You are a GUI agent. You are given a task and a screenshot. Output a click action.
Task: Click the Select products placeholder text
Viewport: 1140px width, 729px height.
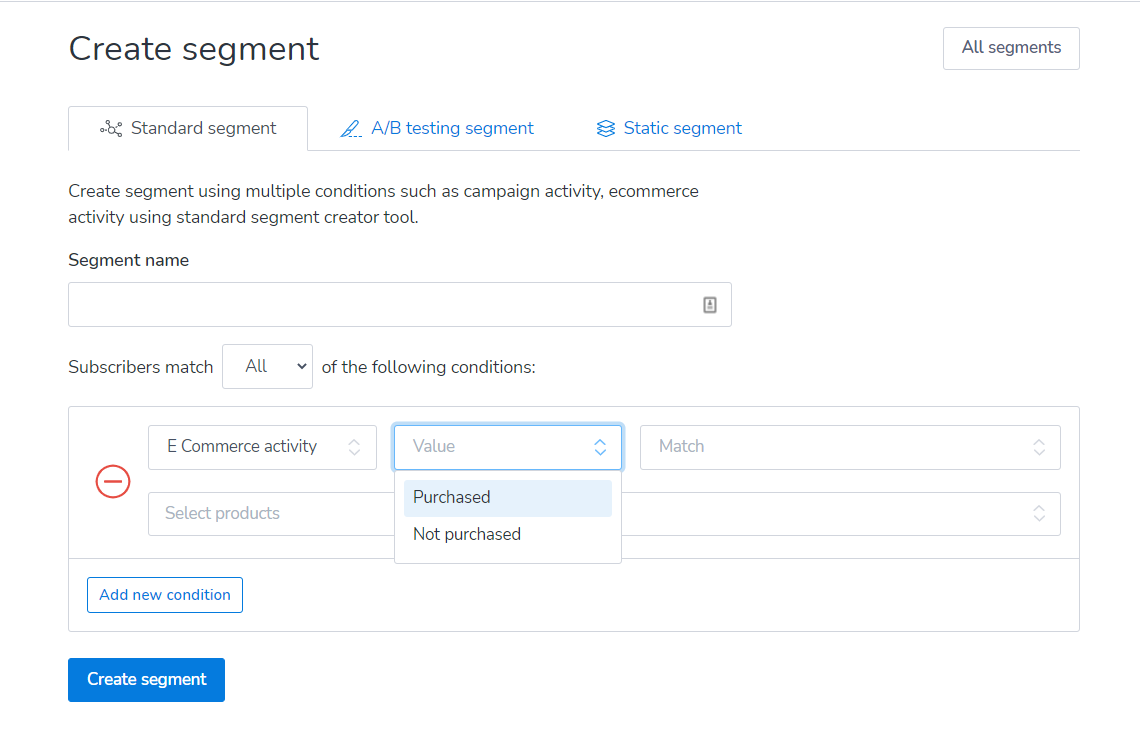tap(222, 513)
